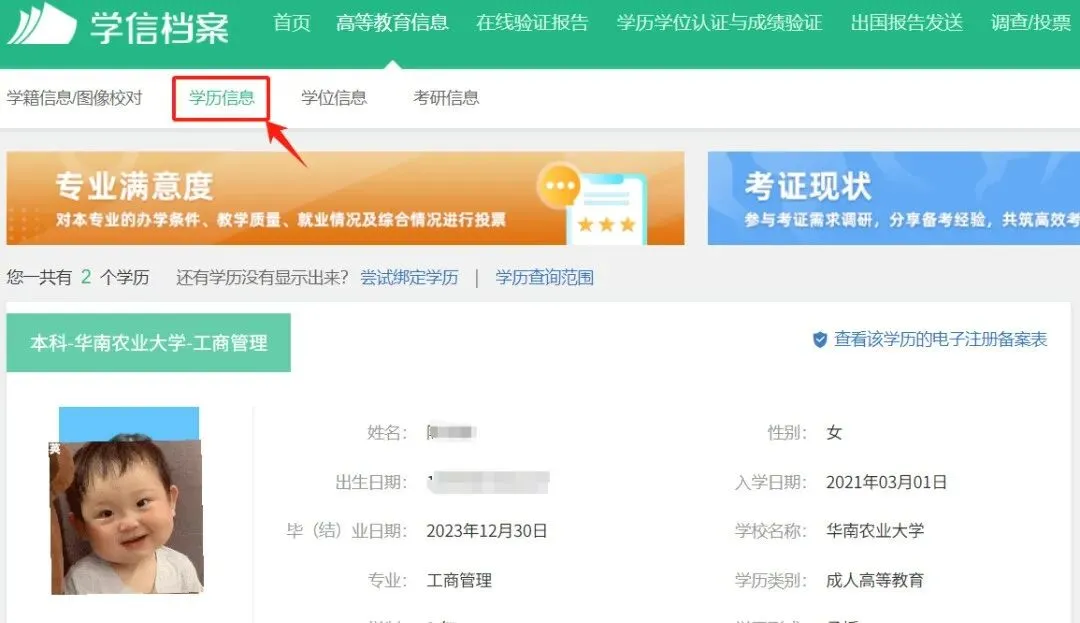Click the 学信档案 site title text
The width and height of the screenshot is (1080, 623).
(x=160, y=28)
